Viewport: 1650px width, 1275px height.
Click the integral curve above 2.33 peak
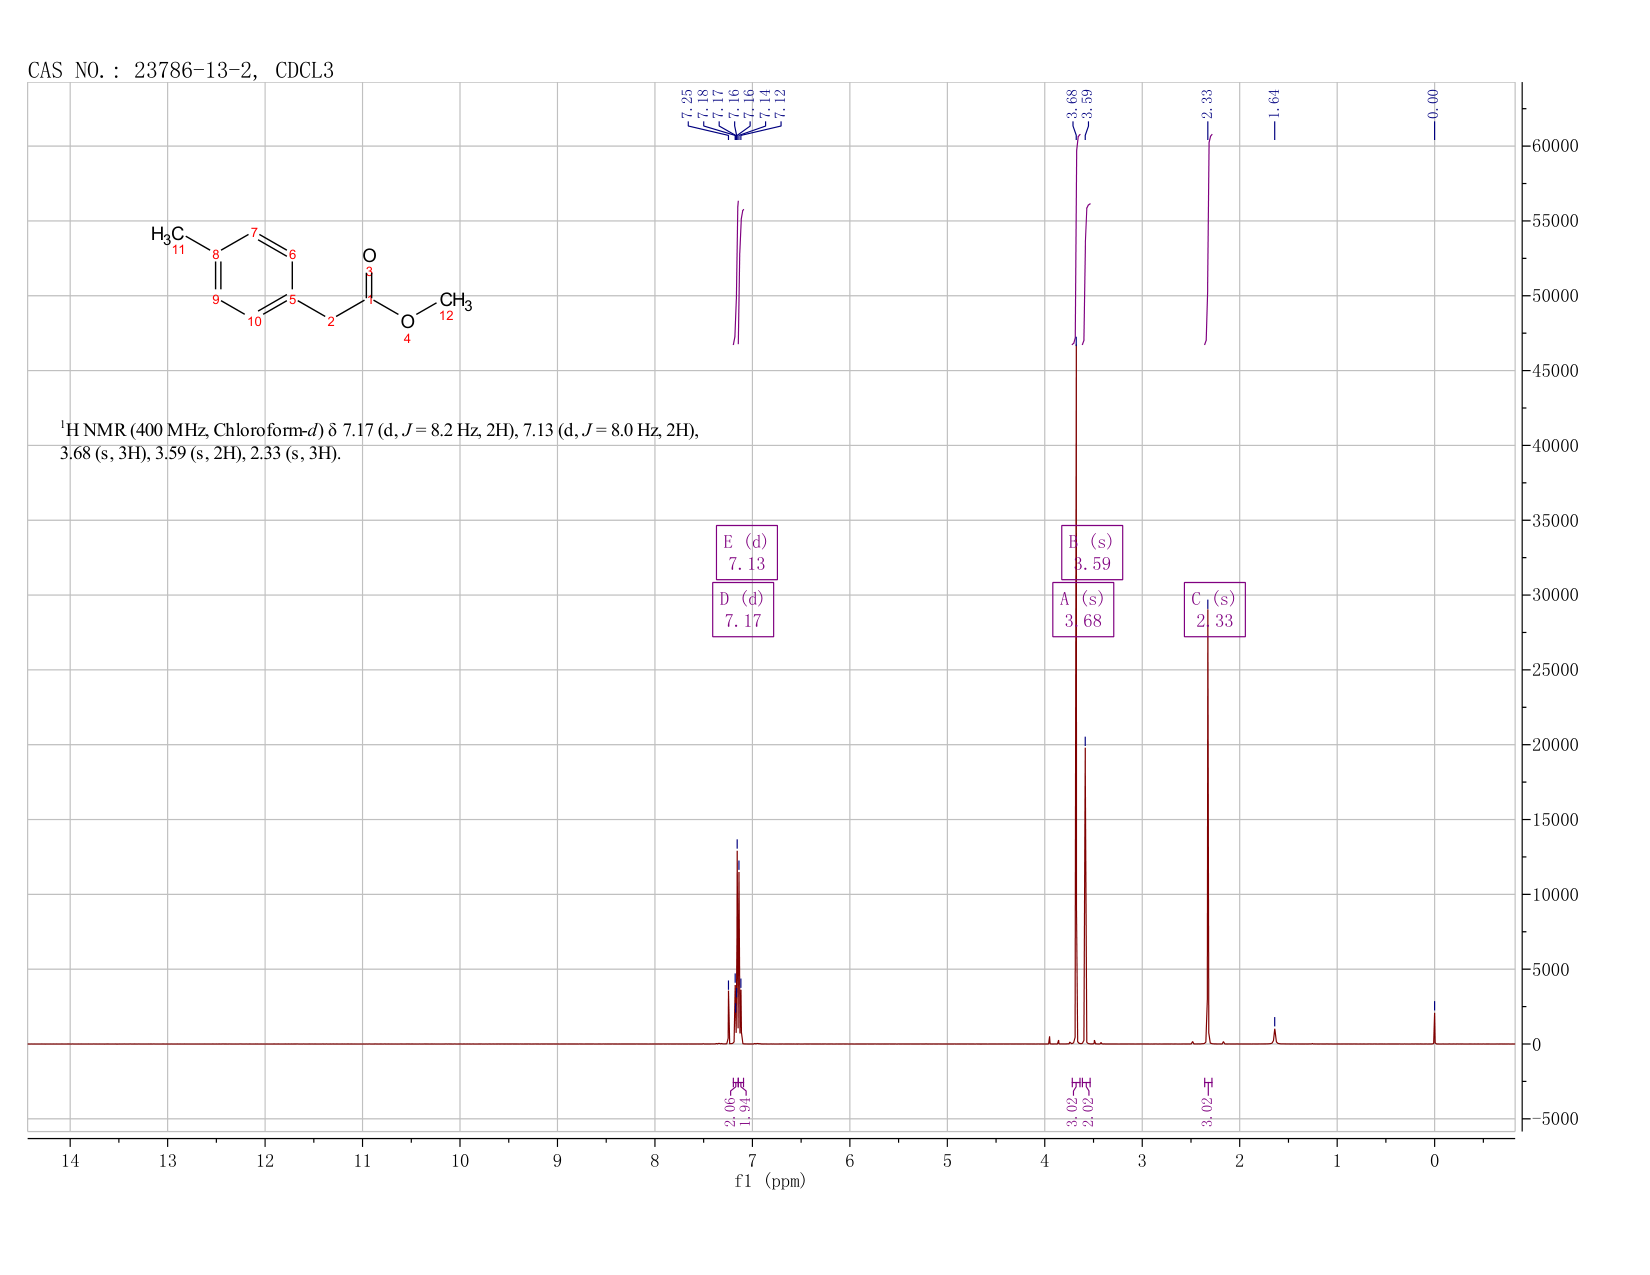1208,240
